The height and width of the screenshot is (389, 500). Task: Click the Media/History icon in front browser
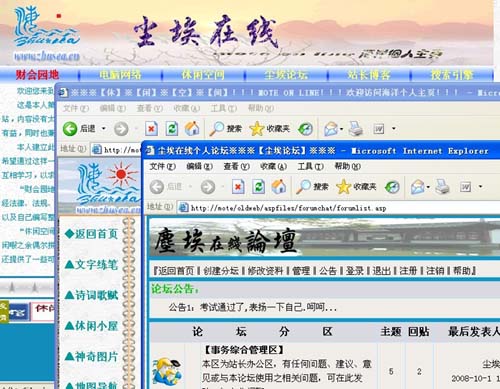[392, 187]
